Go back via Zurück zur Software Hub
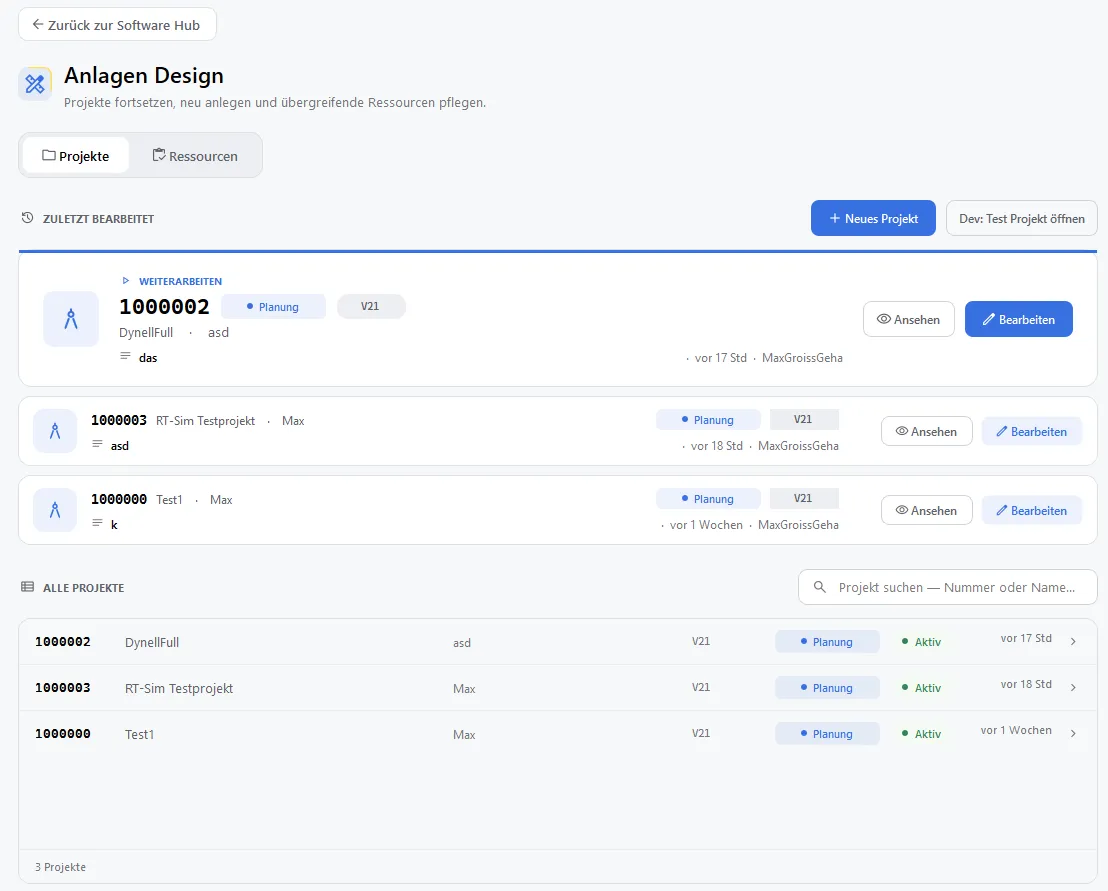This screenshot has width=1108, height=891. pos(117,25)
